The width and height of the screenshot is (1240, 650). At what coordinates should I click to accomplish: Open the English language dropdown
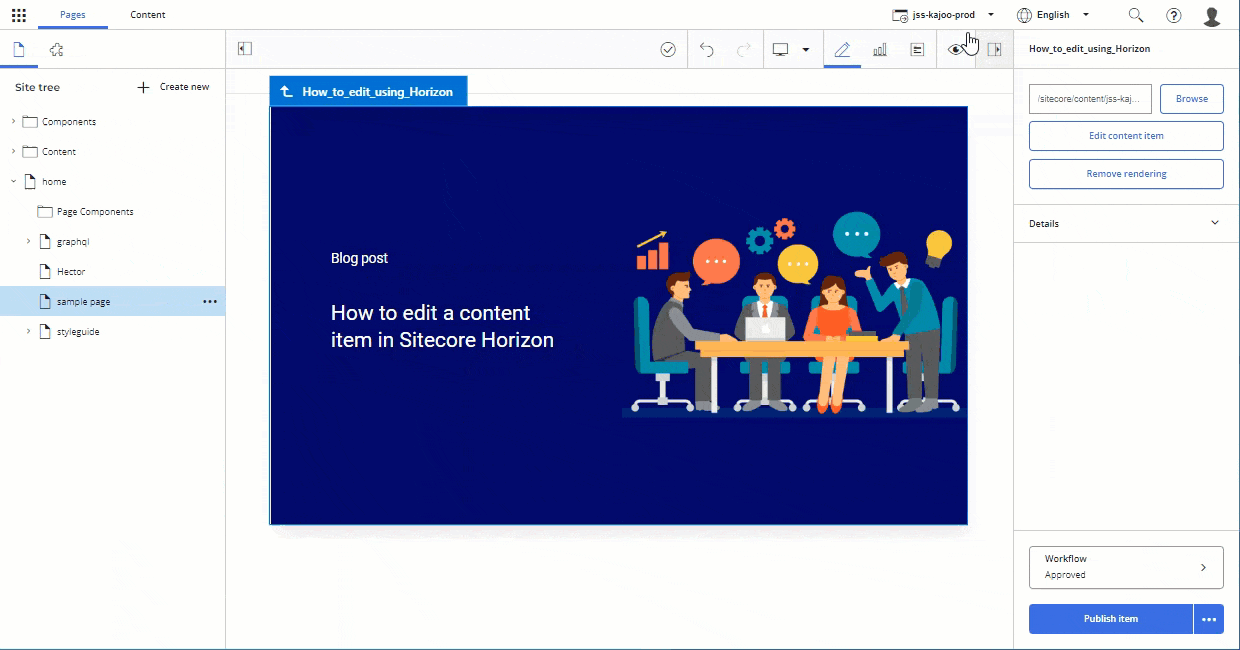coord(1053,15)
